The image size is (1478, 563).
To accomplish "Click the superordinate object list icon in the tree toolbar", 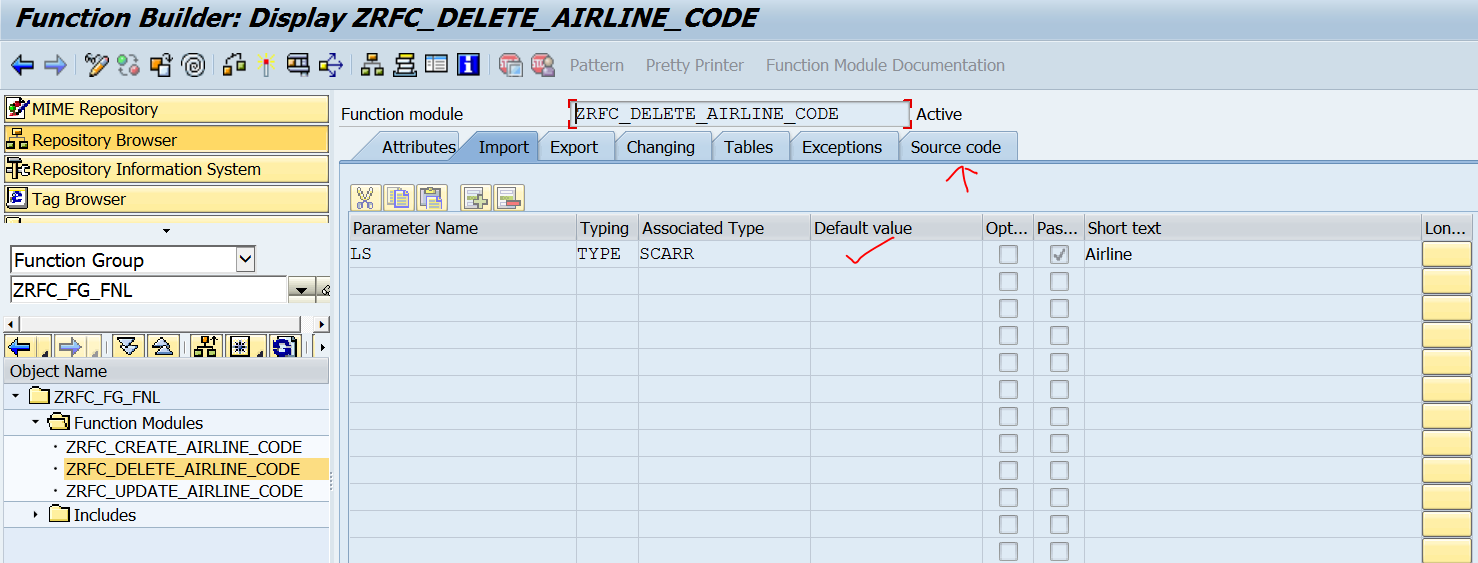I will [x=206, y=347].
